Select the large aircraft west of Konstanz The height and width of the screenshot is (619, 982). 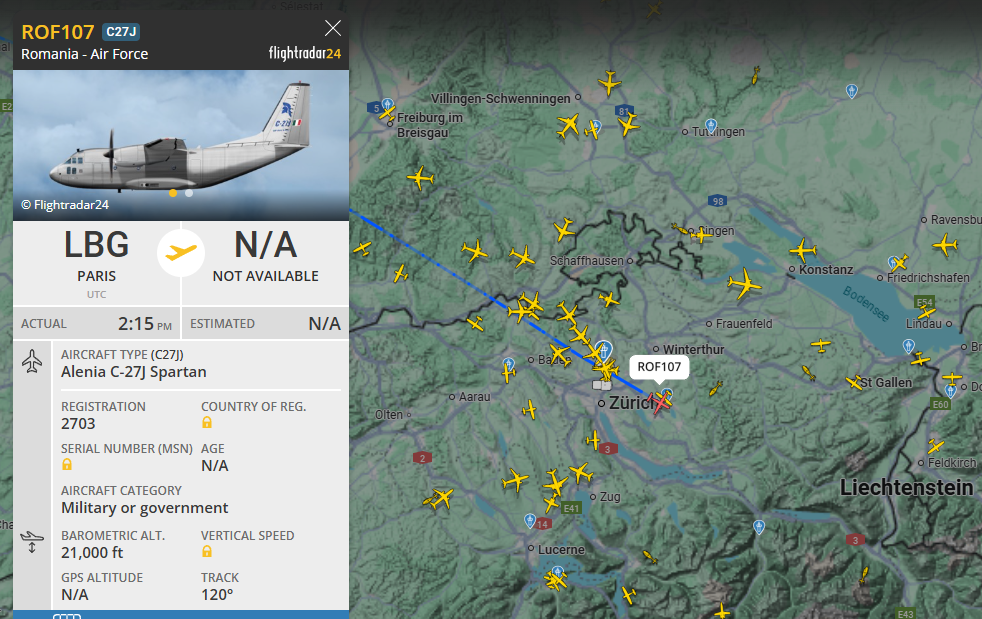point(745,284)
